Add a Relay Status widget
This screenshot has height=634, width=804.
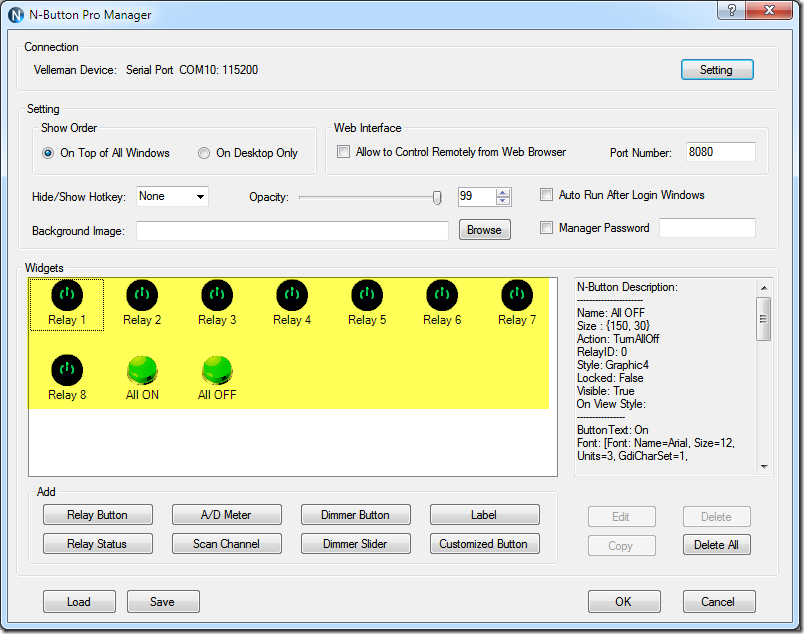click(x=97, y=544)
